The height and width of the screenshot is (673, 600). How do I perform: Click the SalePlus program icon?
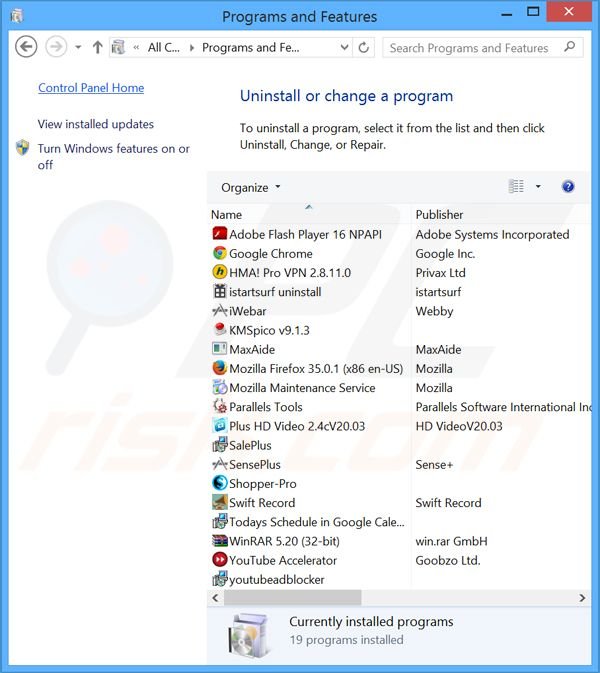click(219, 445)
